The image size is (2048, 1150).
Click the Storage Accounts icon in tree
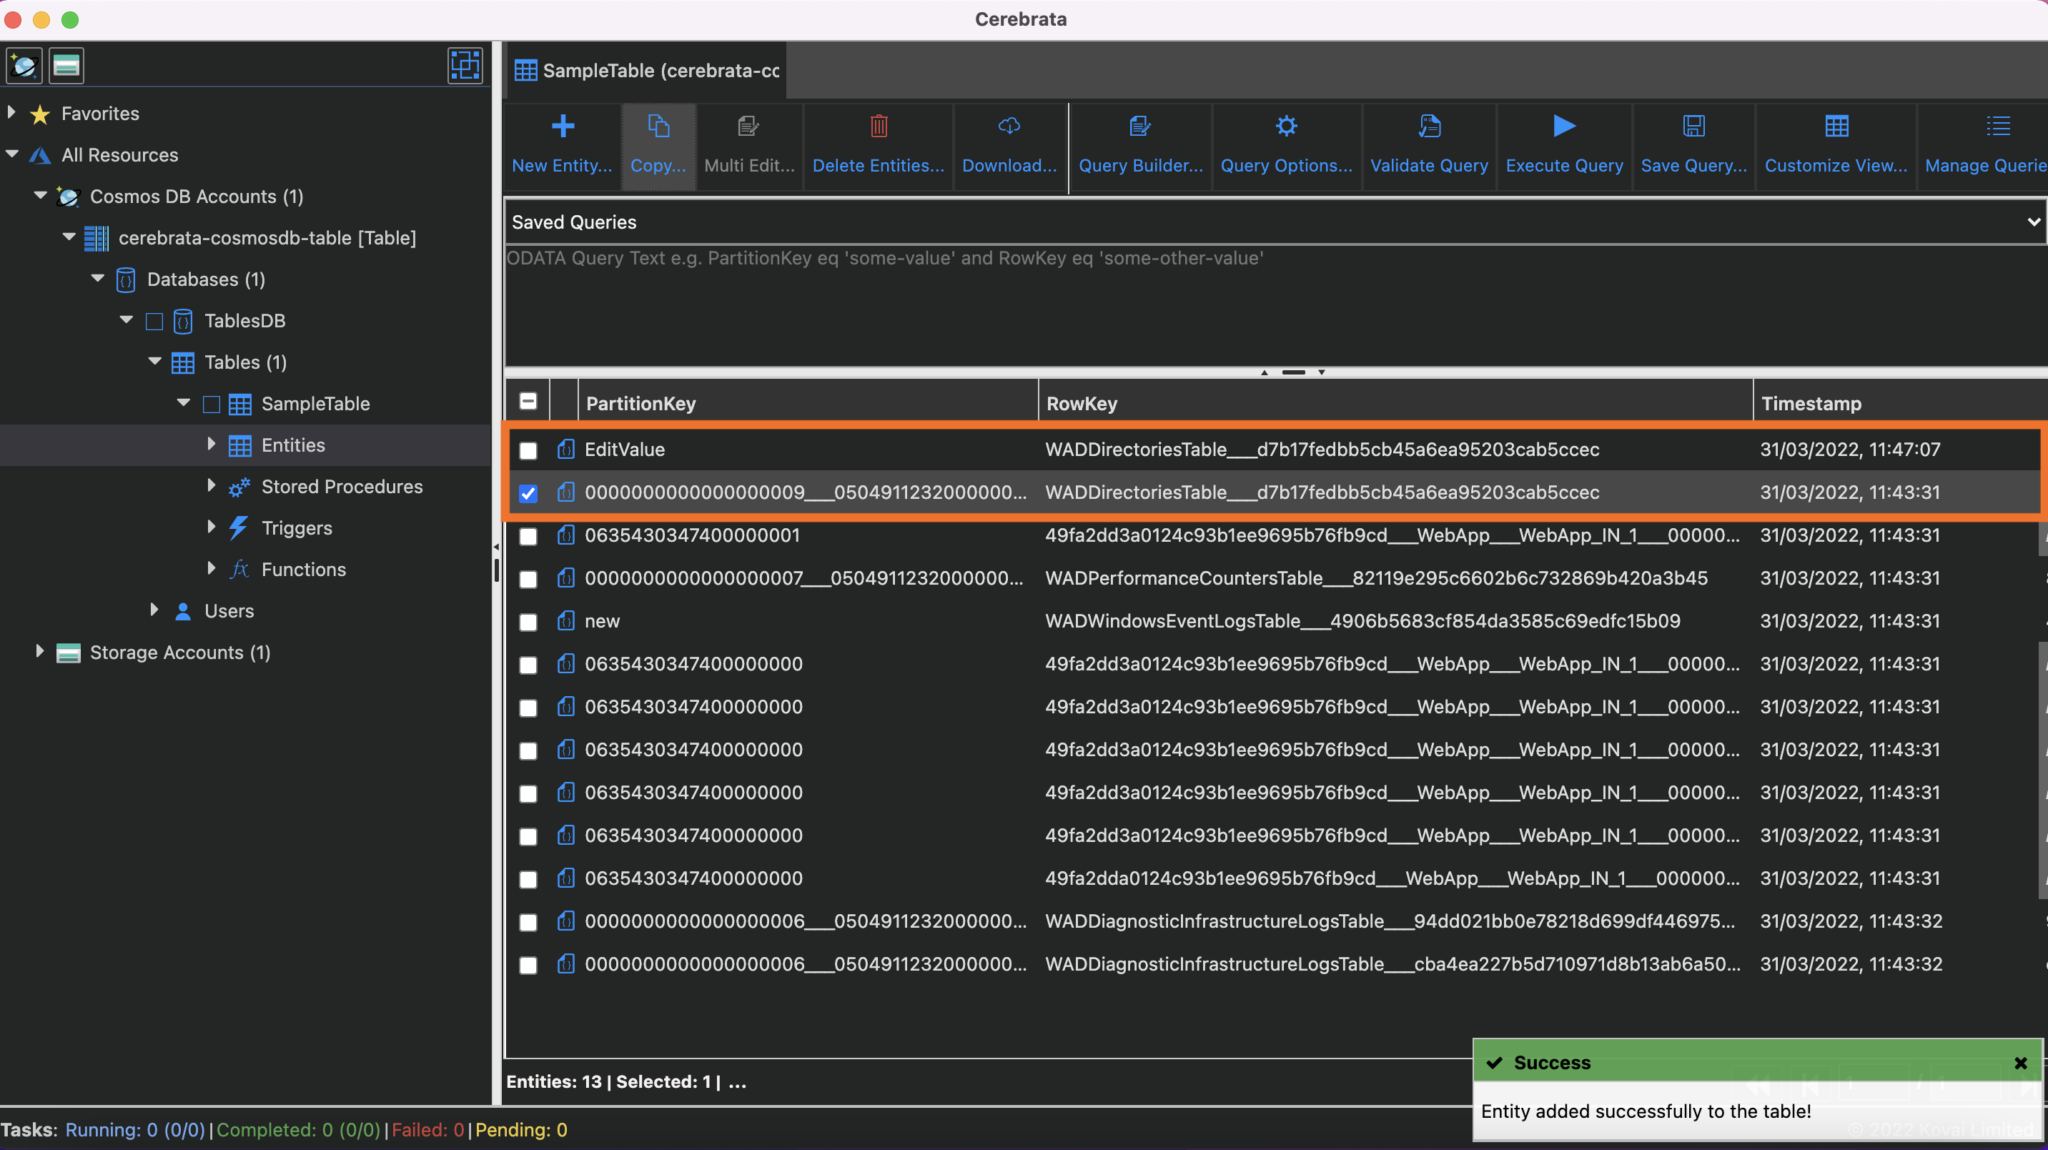tap(68, 653)
